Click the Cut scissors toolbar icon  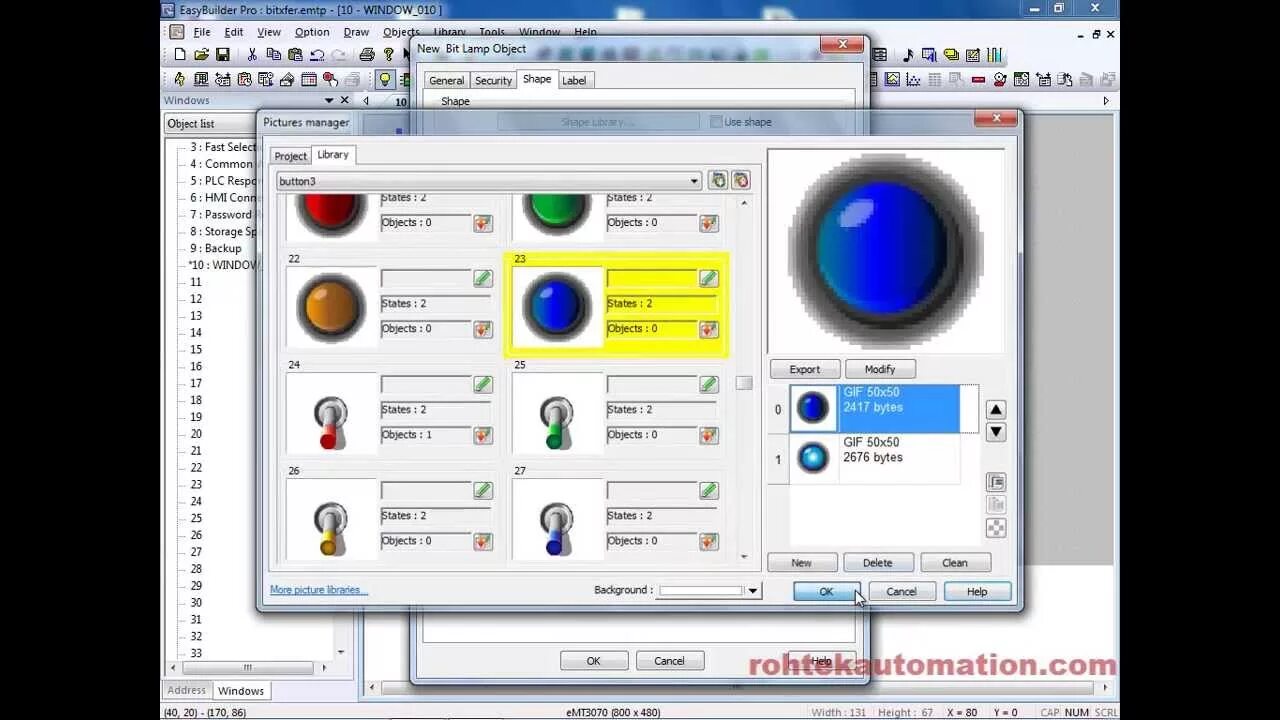[x=252, y=54]
